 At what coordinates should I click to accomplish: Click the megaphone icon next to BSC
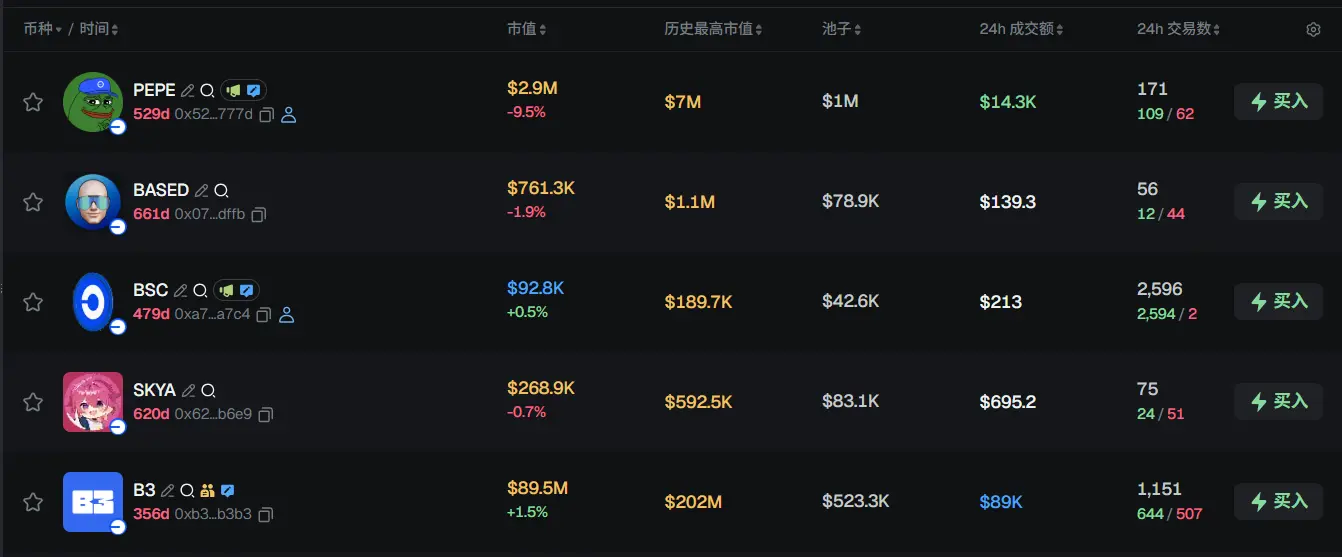coord(226,290)
